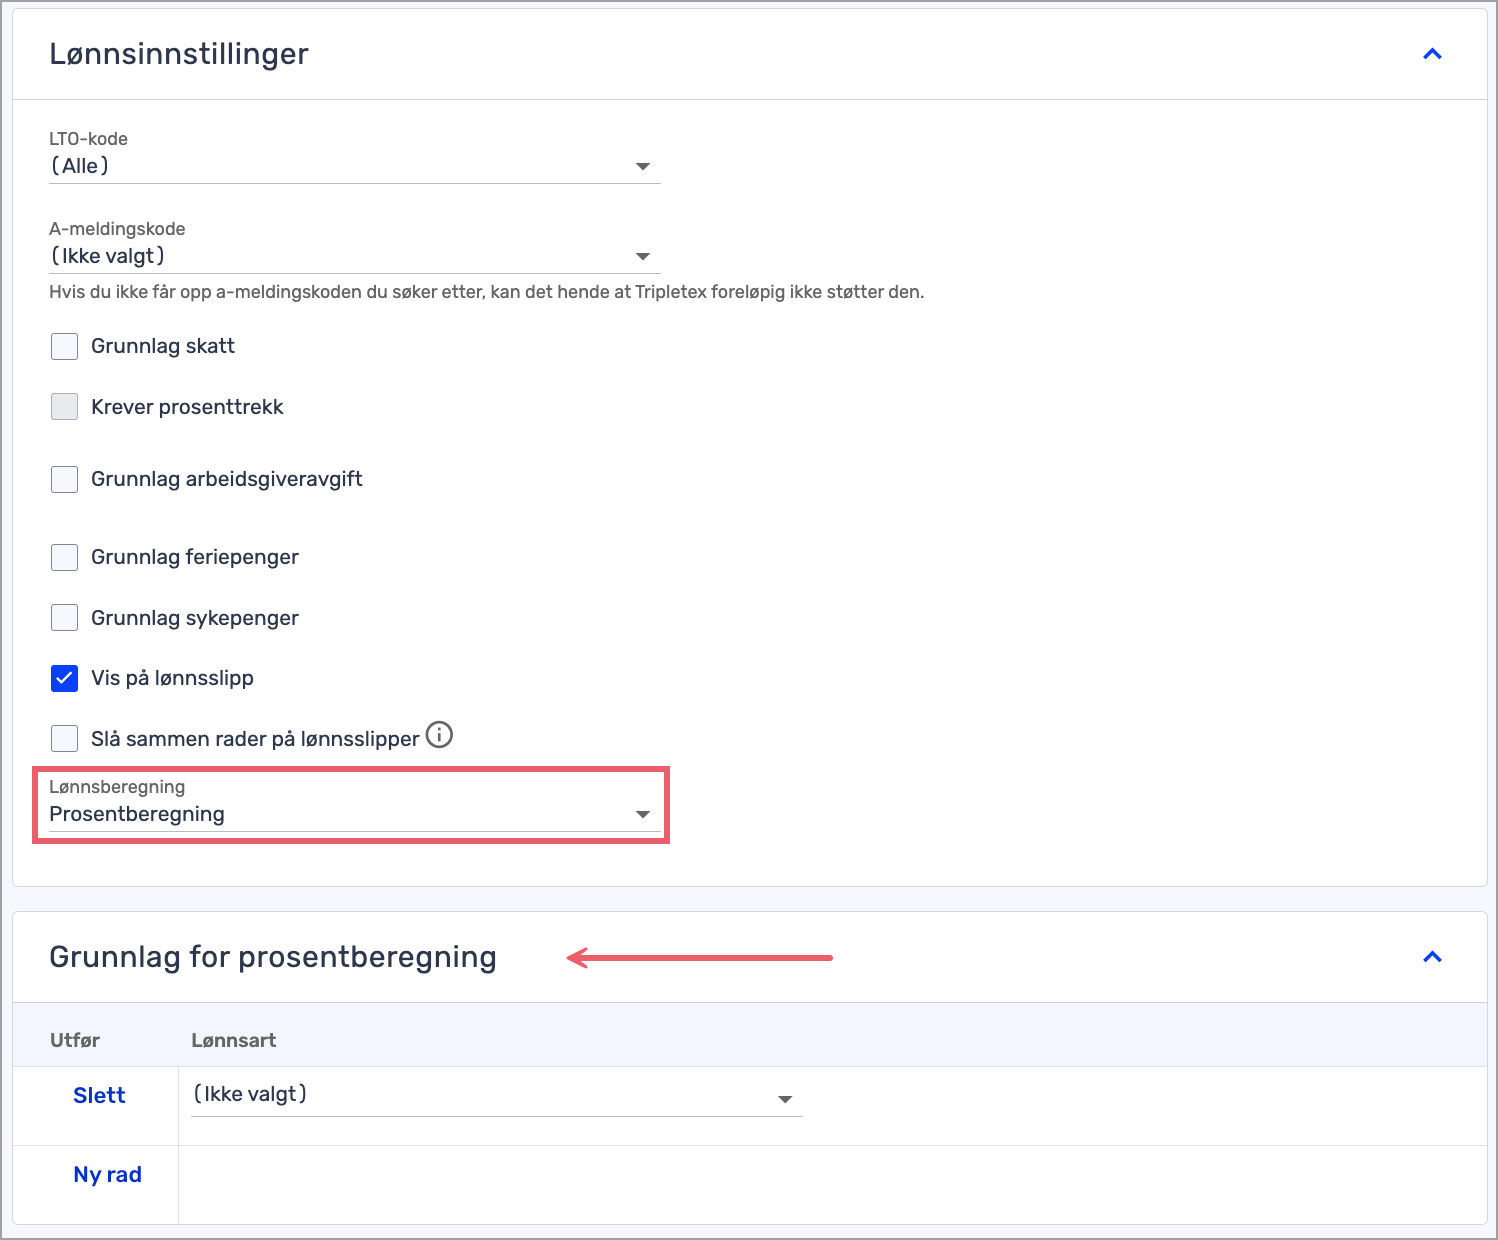This screenshot has height=1240, width=1498.
Task: Click the Vis på lønnsslipp label
Action: tap(172, 678)
